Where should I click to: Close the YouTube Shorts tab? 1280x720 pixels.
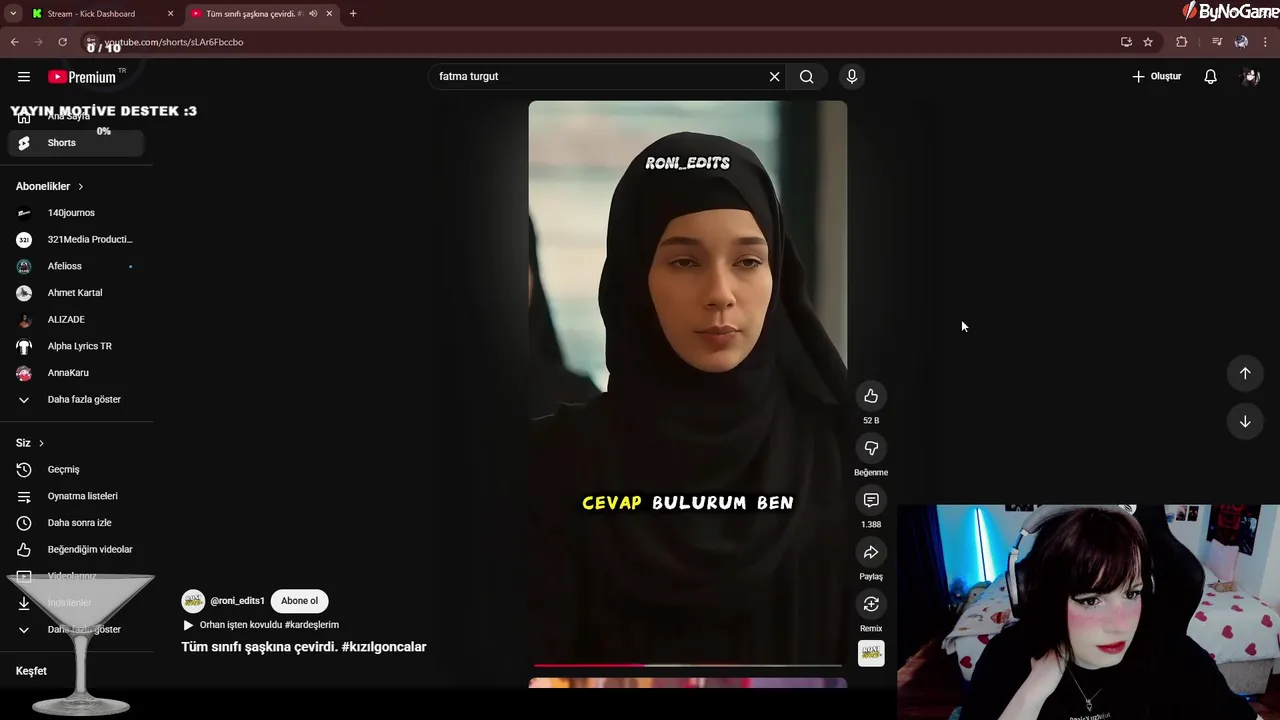click(329, 14)
